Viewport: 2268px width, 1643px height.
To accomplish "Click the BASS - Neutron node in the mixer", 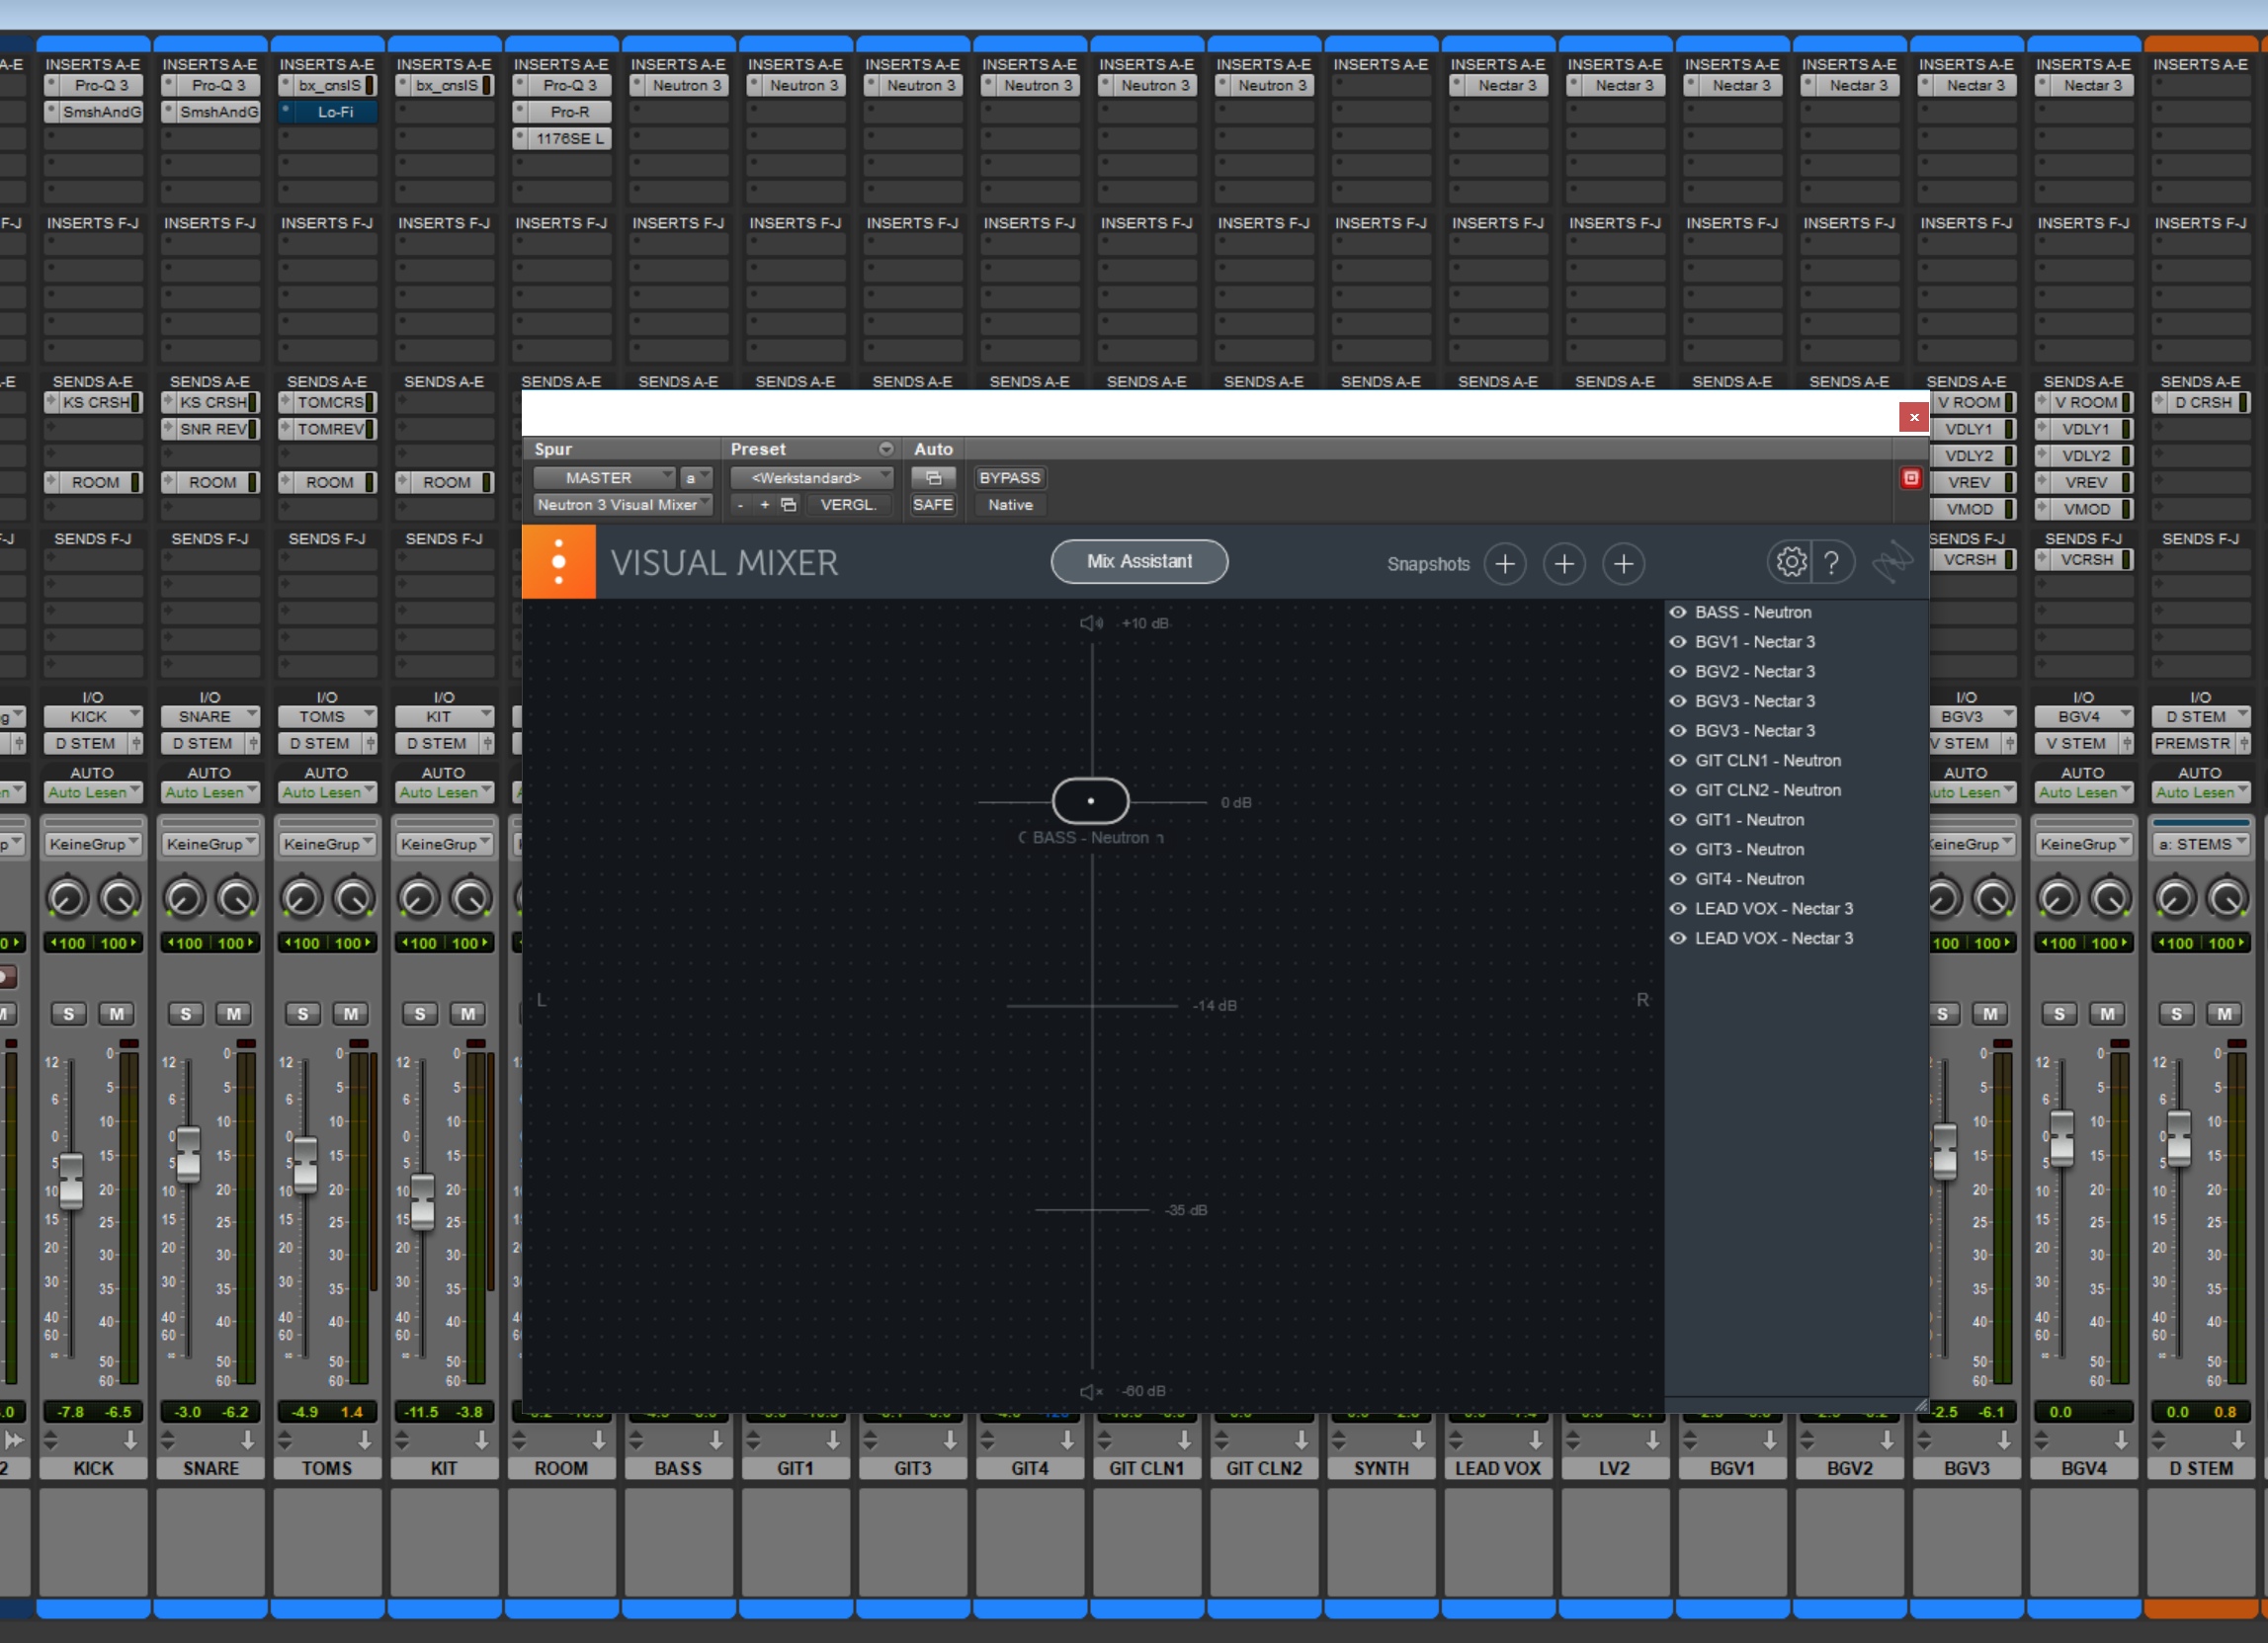I will click(1091, 801).
